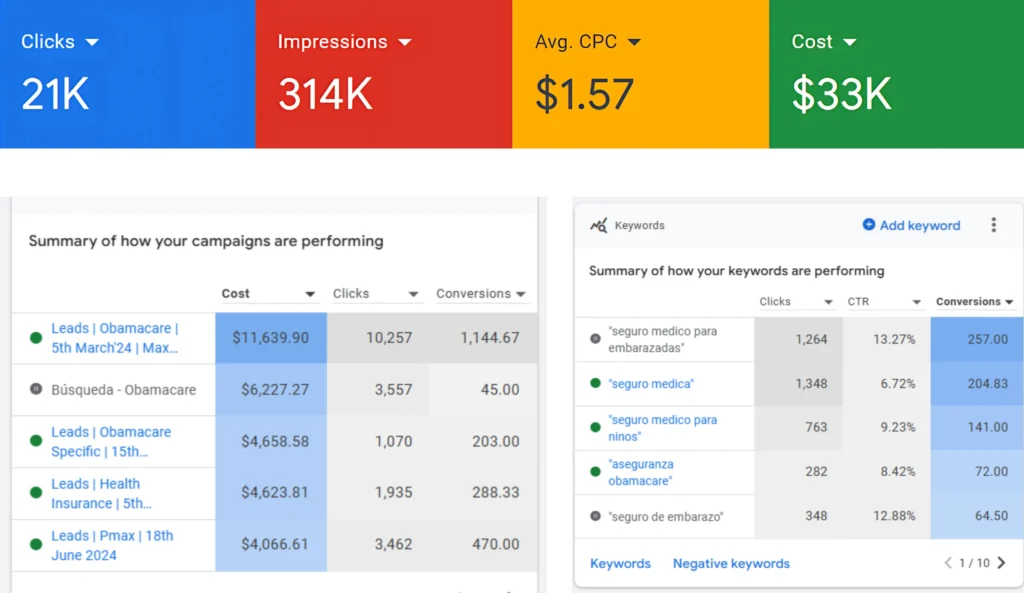Open the Clicks metric dropdown in blue tile
The image size is (1024, 593).
coord(92,42)
